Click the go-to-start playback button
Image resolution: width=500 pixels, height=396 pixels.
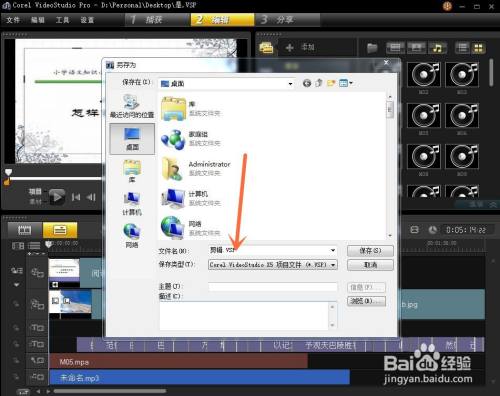(x=76, y=197)
